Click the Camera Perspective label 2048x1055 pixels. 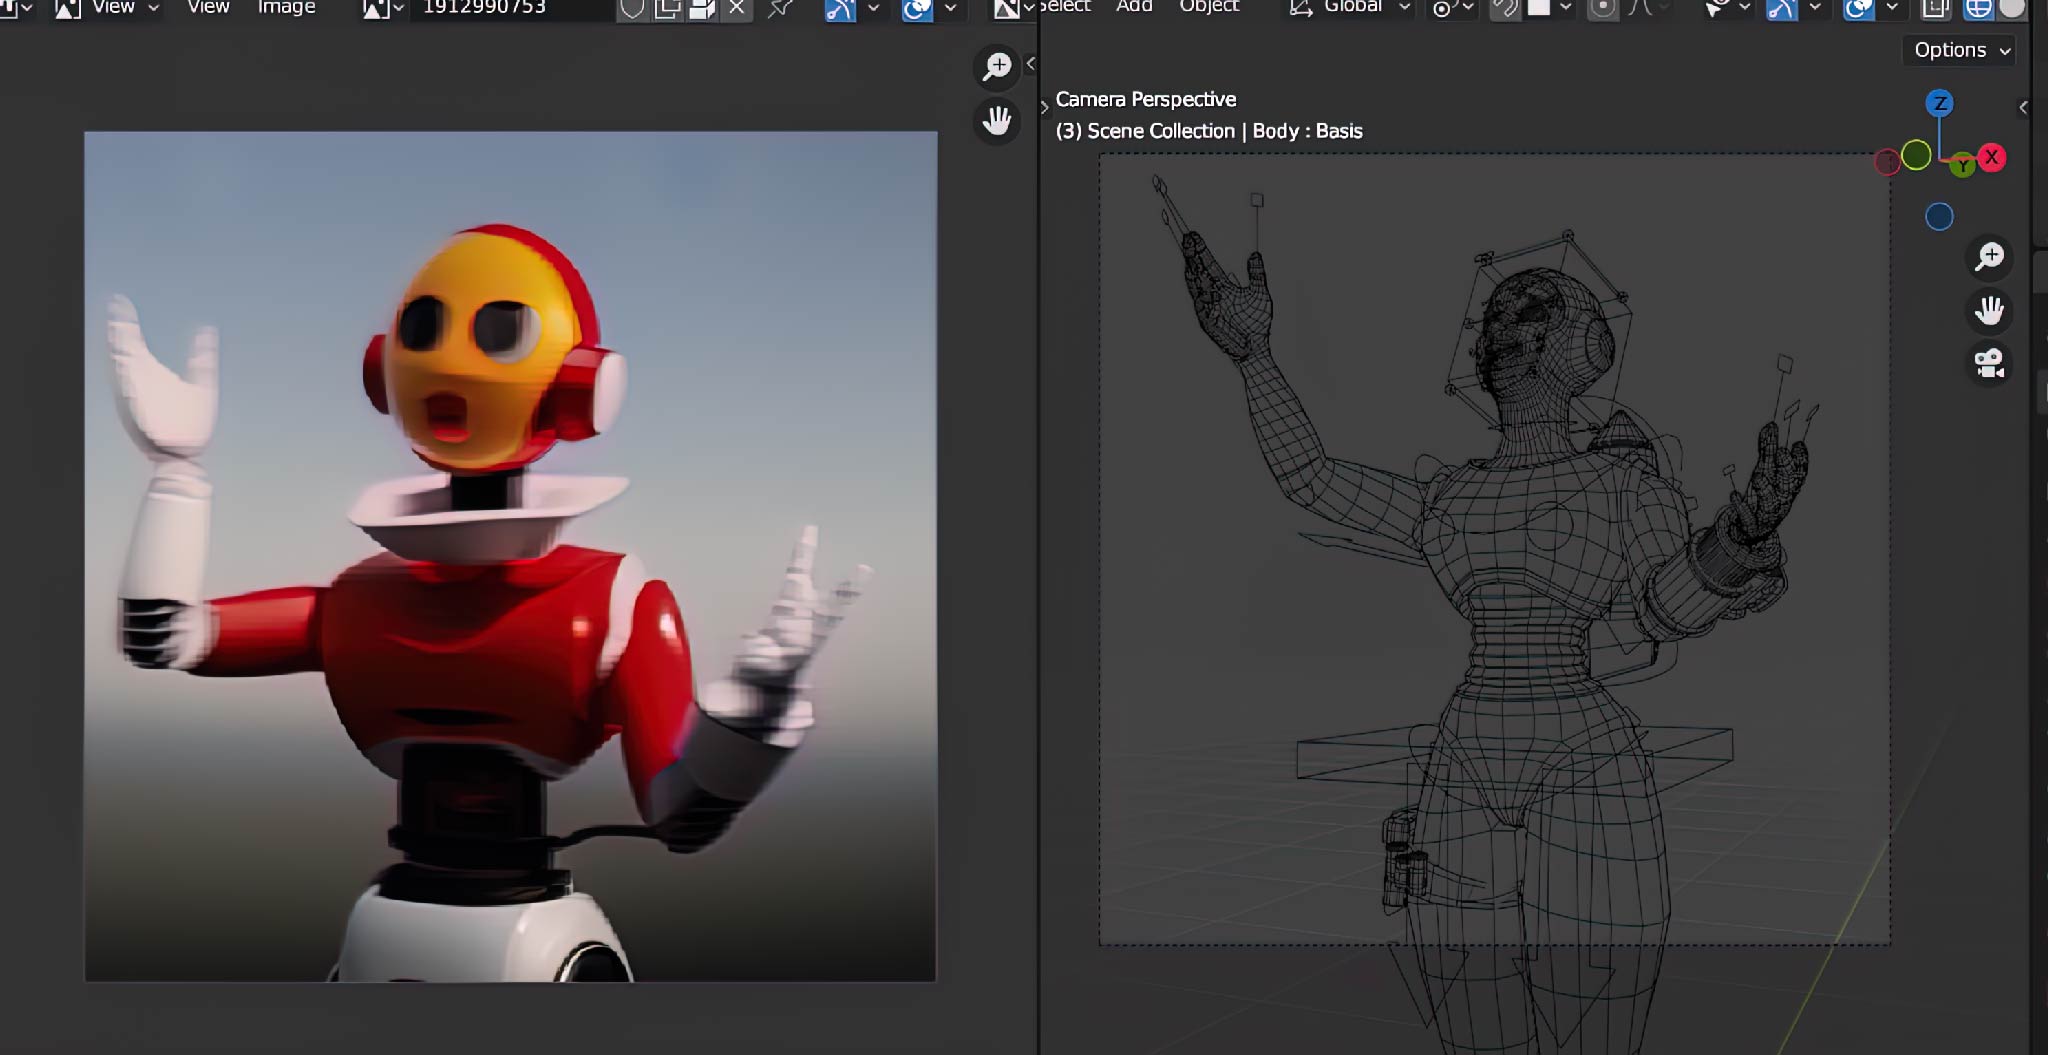pos(1146,99)
